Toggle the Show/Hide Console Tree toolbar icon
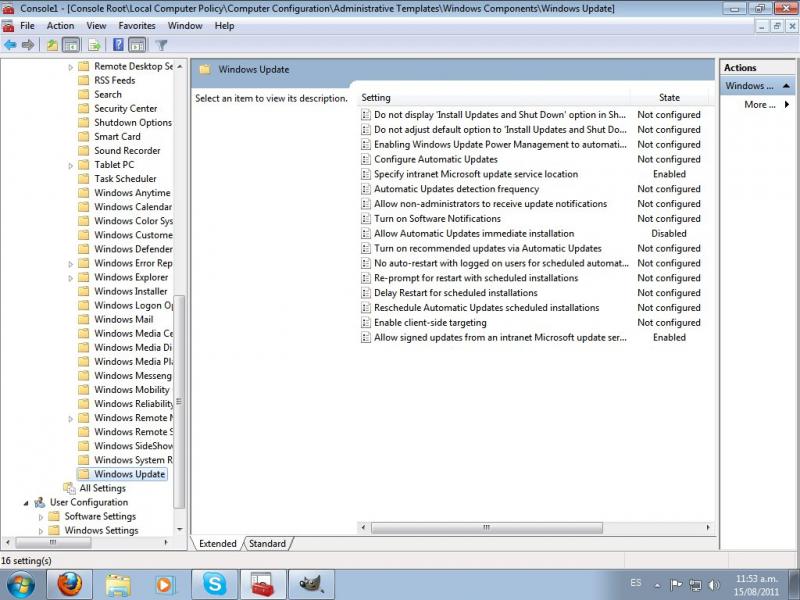800x600 pixels. point(71,45)
